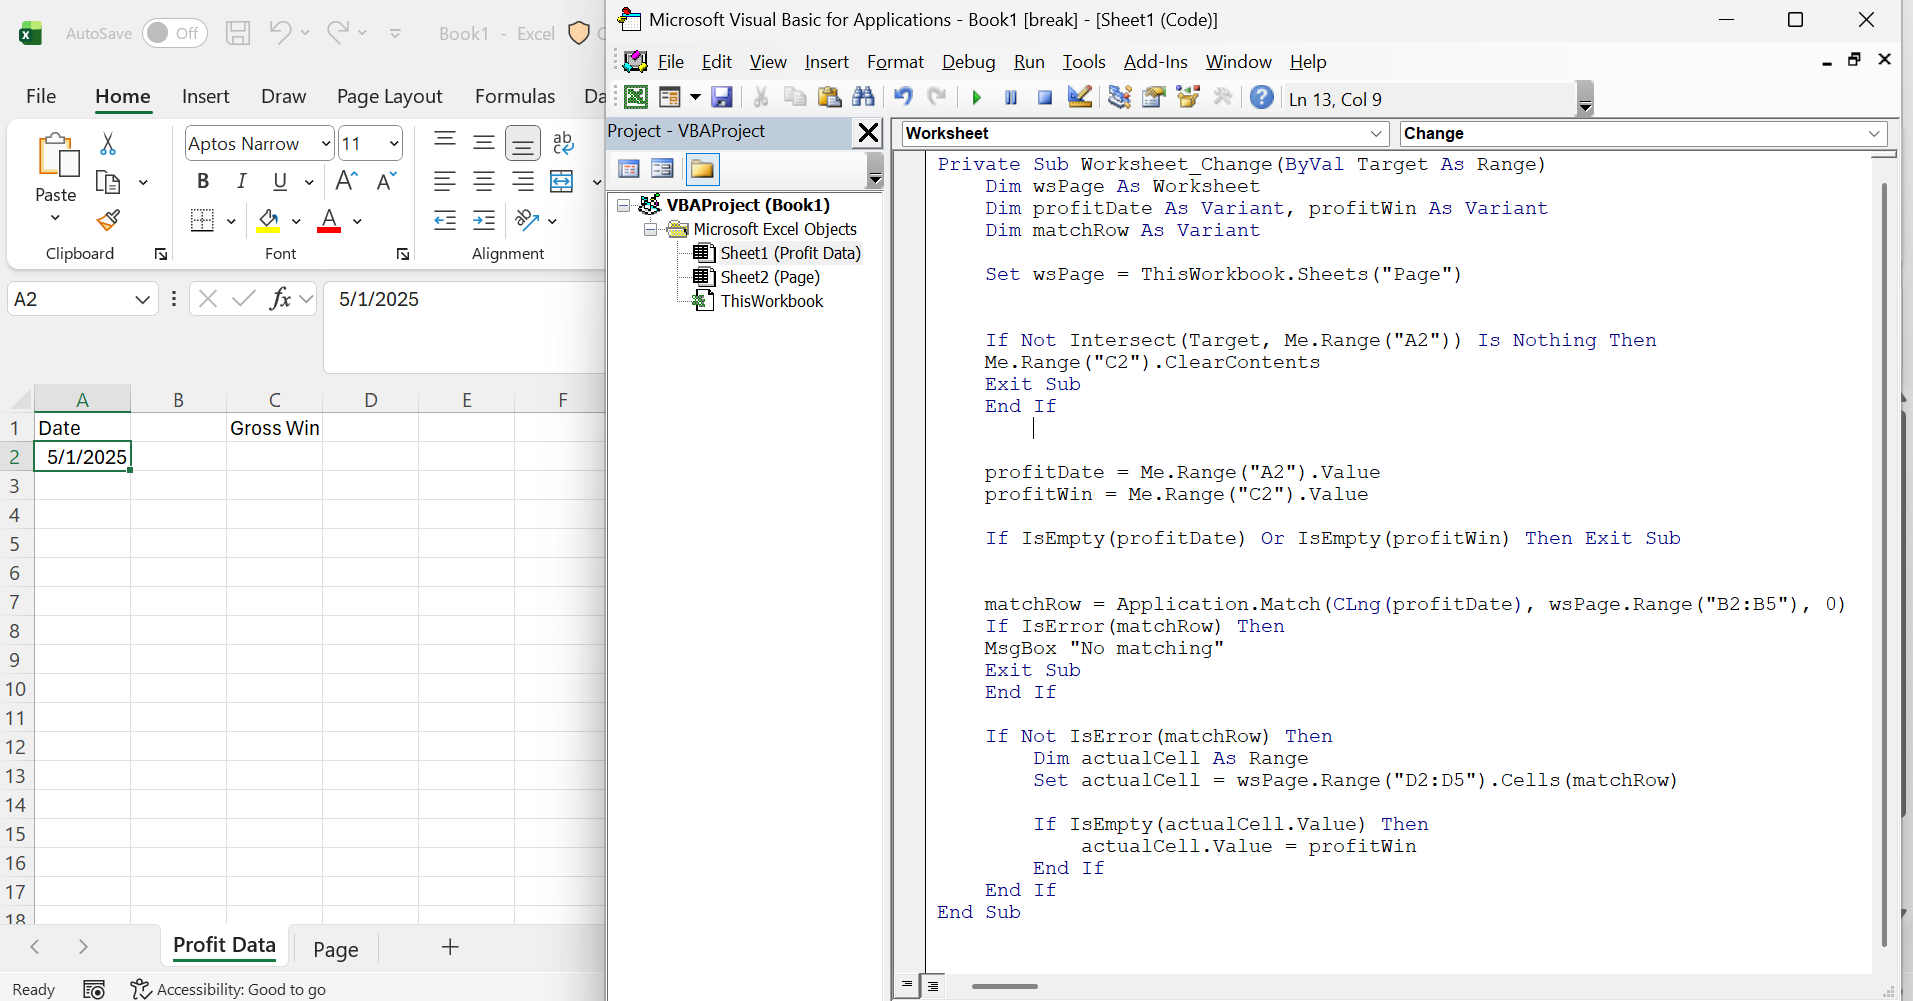Screen dimensions: 1913x1001
Task: Toggle Bold formatting in Excel
Action: click(x=203, y=181)
